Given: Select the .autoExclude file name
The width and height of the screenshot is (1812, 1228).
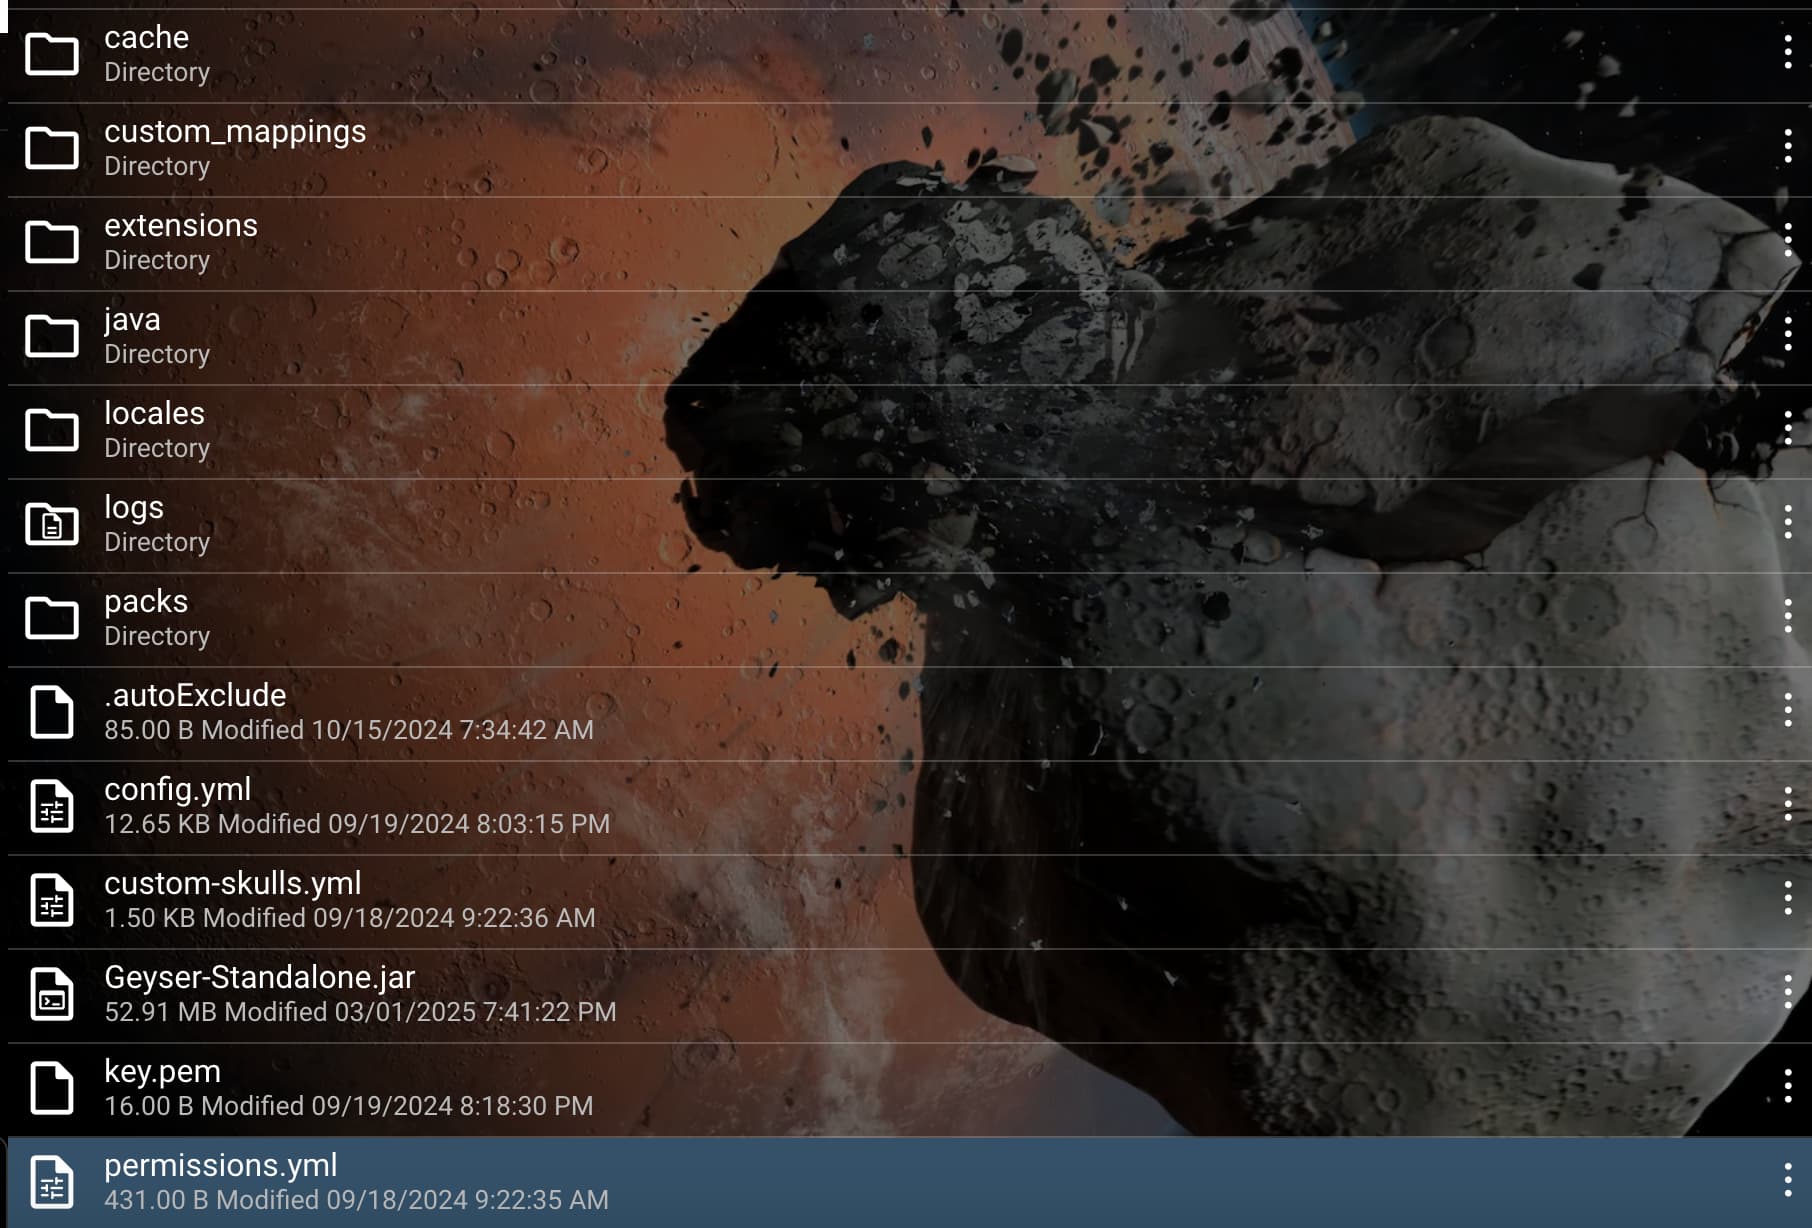Looking at the screenshot, I should (195, 696).
